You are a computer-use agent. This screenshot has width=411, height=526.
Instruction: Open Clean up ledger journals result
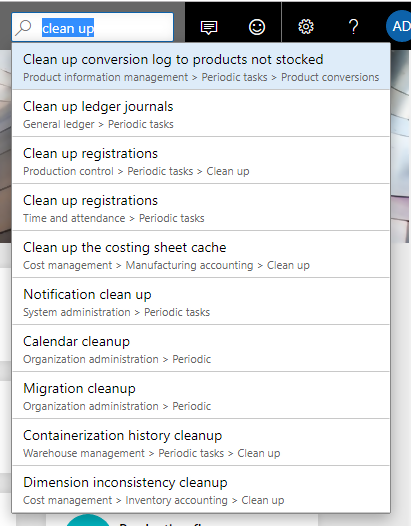coord(201,114)
